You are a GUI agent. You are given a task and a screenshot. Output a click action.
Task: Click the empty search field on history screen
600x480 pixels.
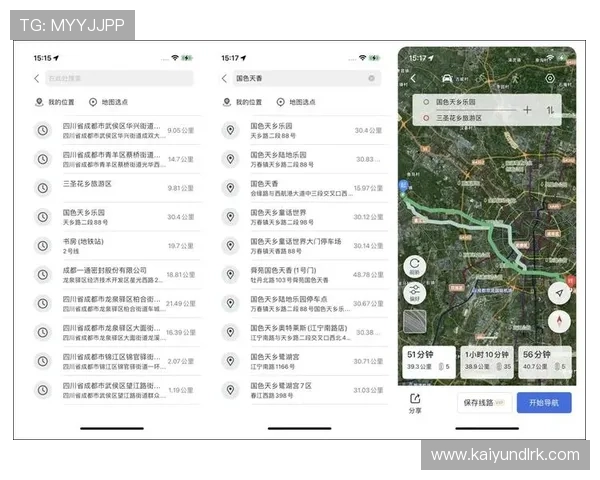point(119,78)
